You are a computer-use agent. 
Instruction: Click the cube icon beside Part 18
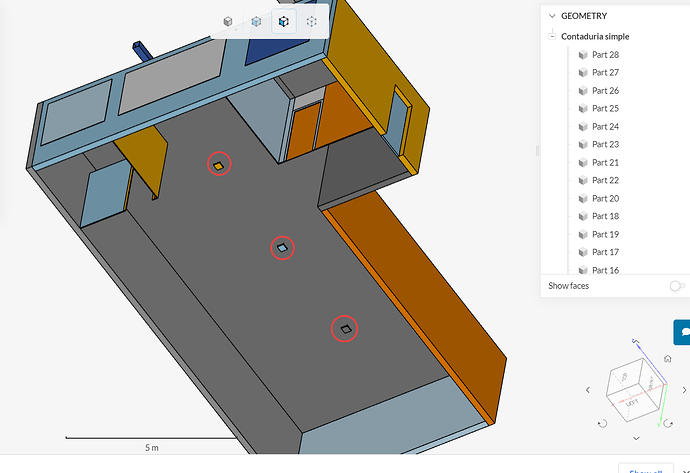[x=583, y=216]
